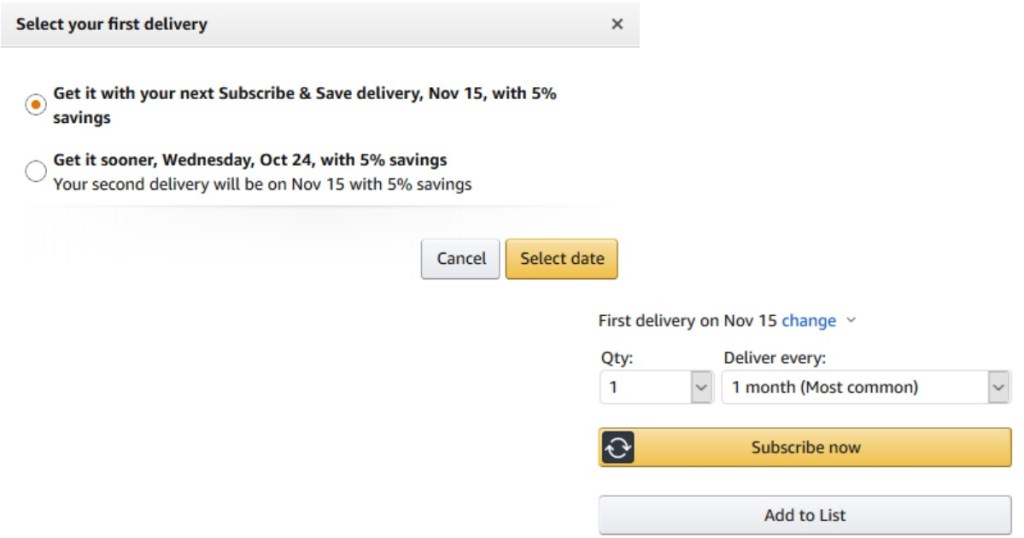Viewport: 1024px width, 538px height.
Task: Click the arrow on the Deliver every selector
Action: (x=998, y=387)
